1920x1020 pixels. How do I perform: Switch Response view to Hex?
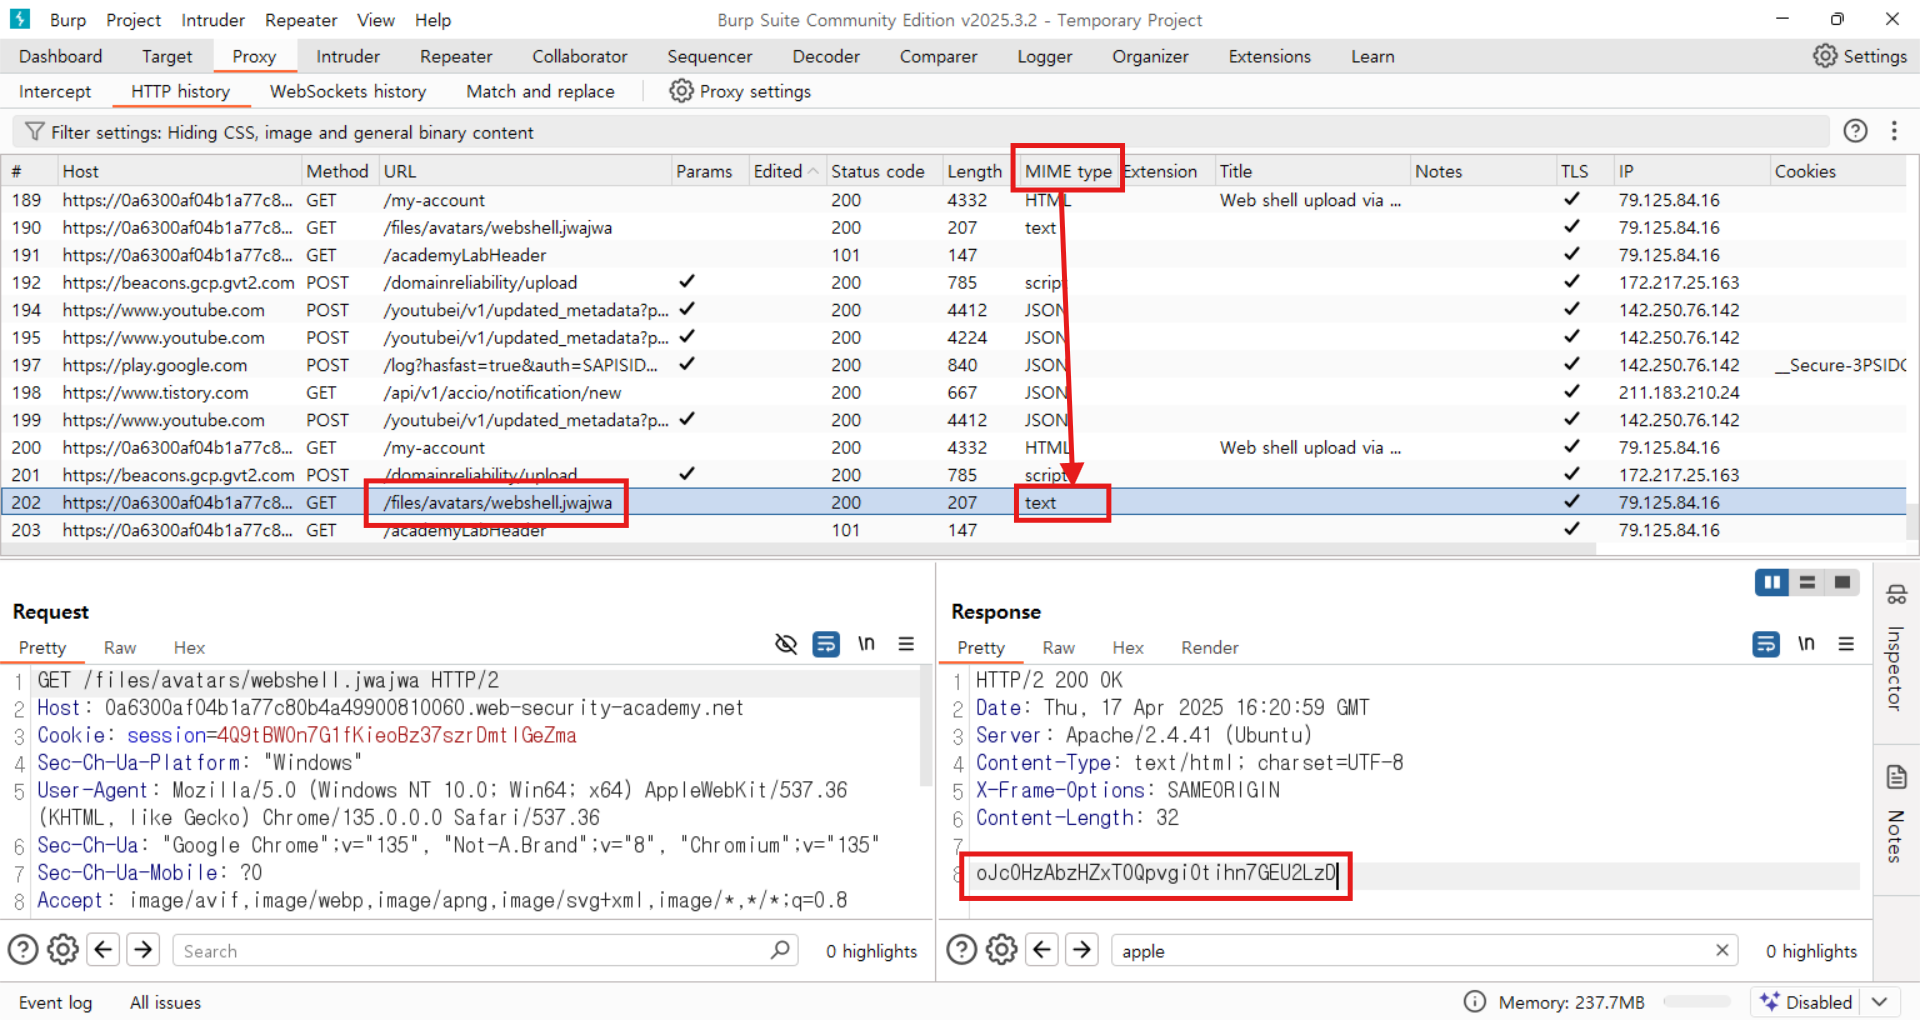click(x=1127, y=648)
